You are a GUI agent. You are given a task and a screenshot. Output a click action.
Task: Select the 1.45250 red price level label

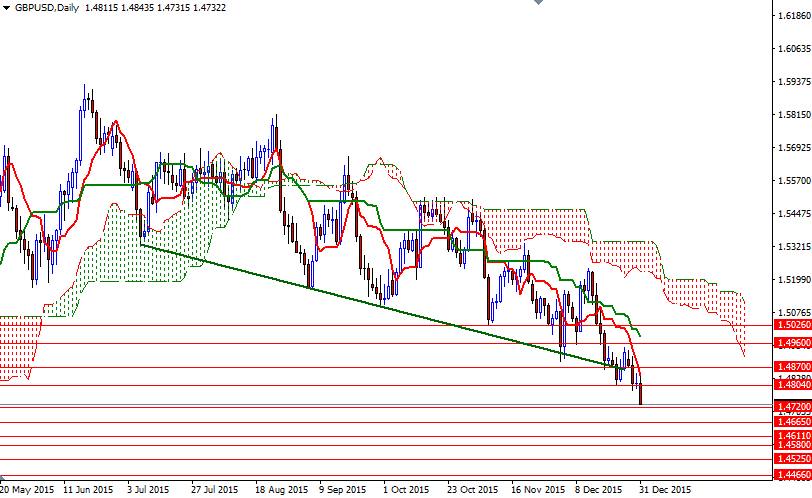point(792,459)
